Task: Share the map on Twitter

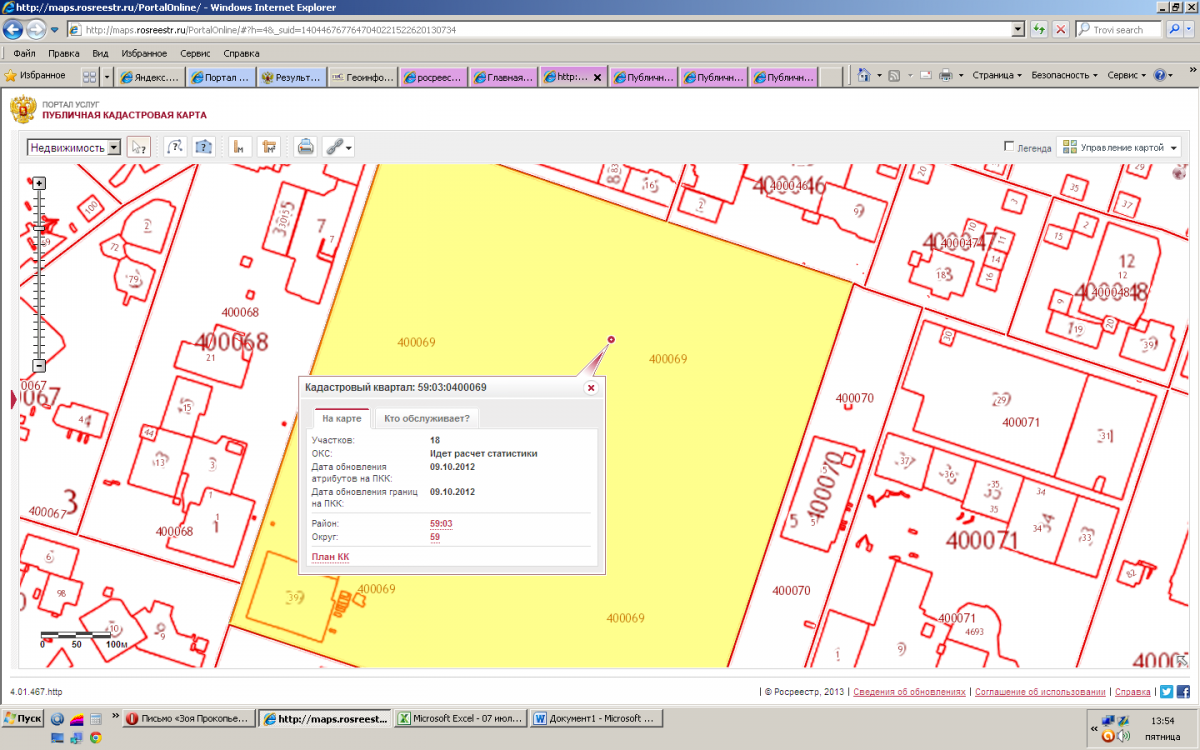Action: [1166, 691]
